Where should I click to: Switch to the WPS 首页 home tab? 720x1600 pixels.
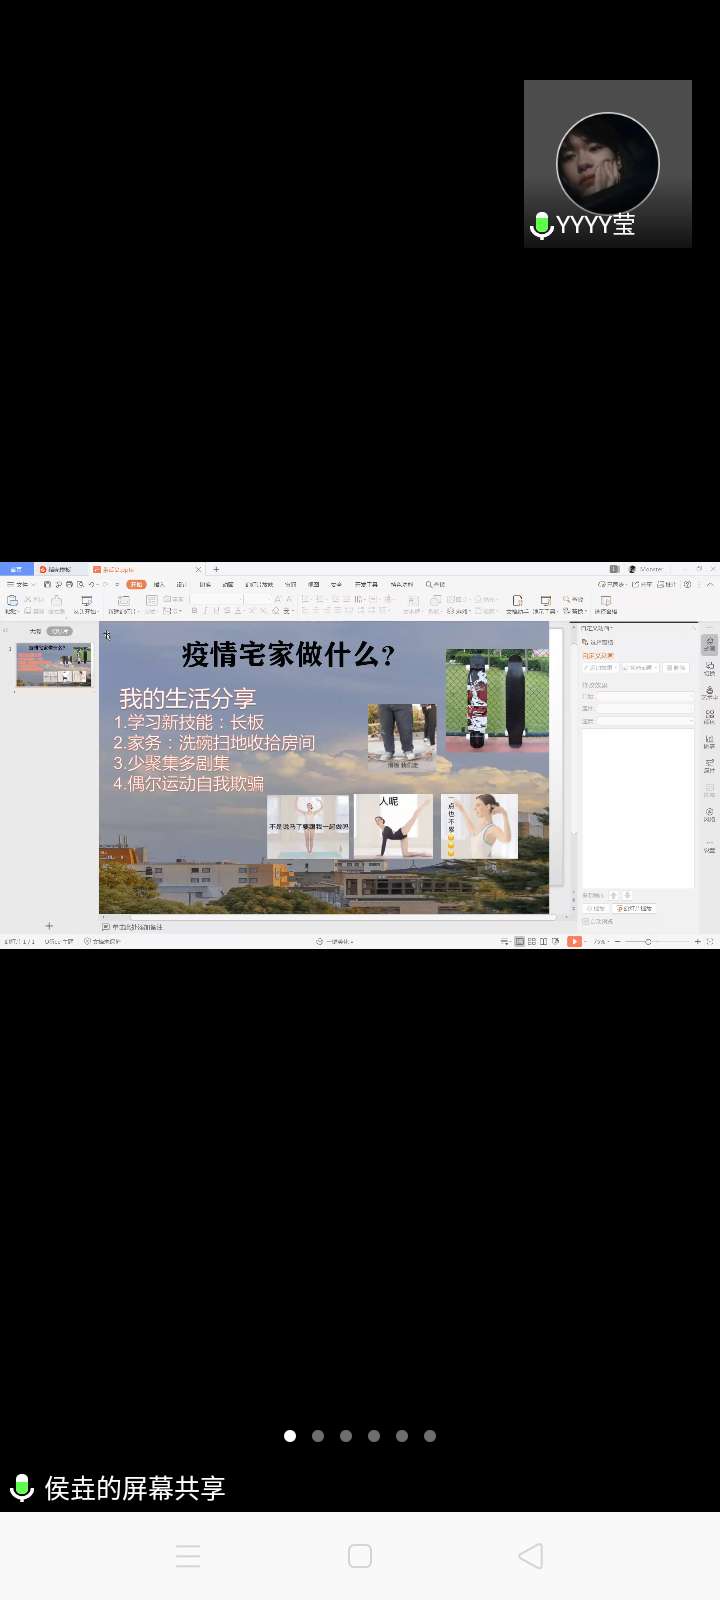coord(16,569)
